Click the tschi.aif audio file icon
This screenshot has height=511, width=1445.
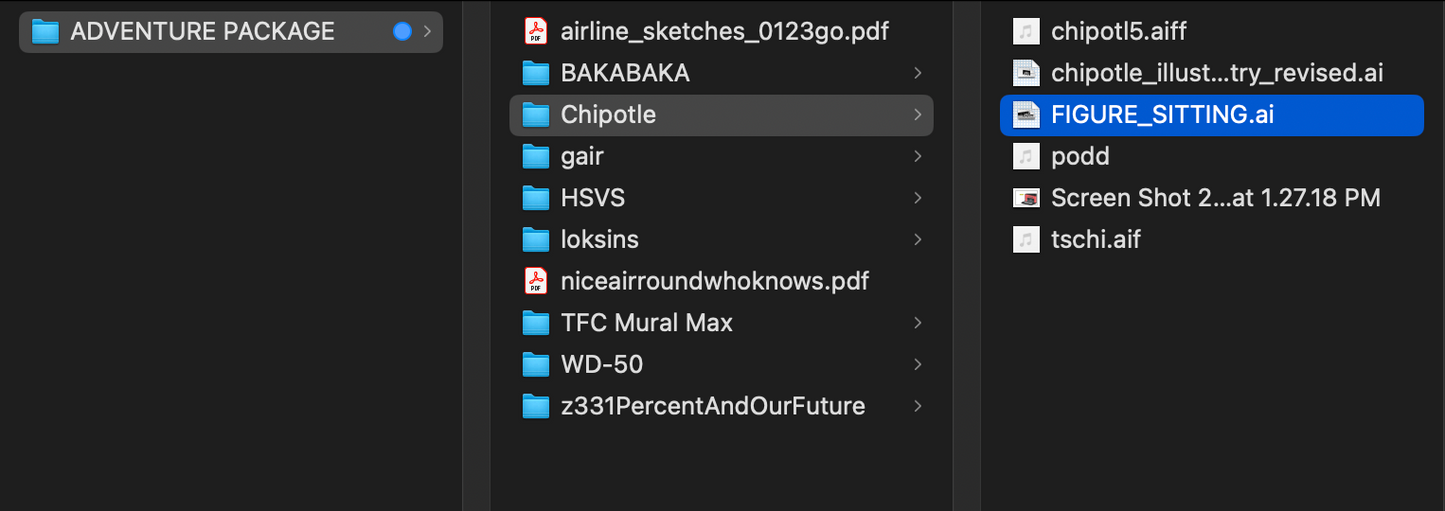coord(1026,240)
